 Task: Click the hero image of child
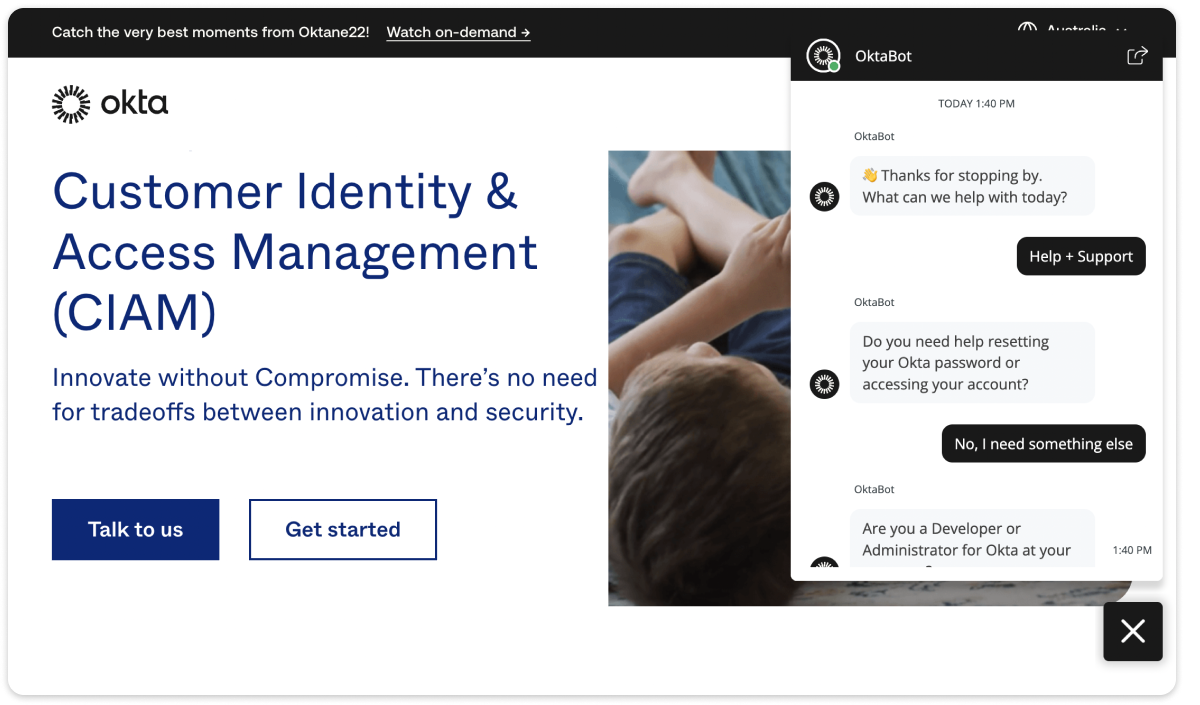tap(700, 378)
